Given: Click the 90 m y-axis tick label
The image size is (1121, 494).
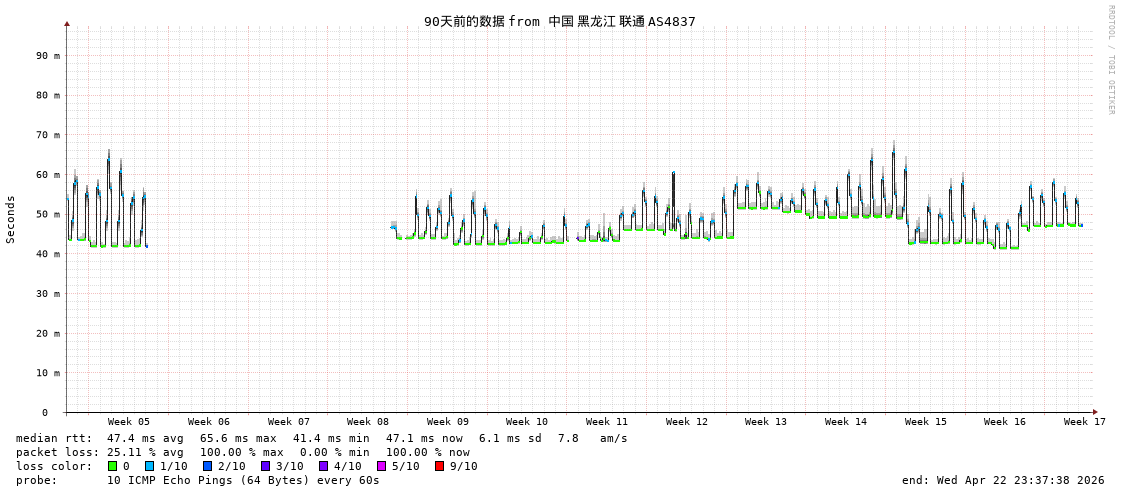Looking at the screenshot, I should (x=49, y=56).
